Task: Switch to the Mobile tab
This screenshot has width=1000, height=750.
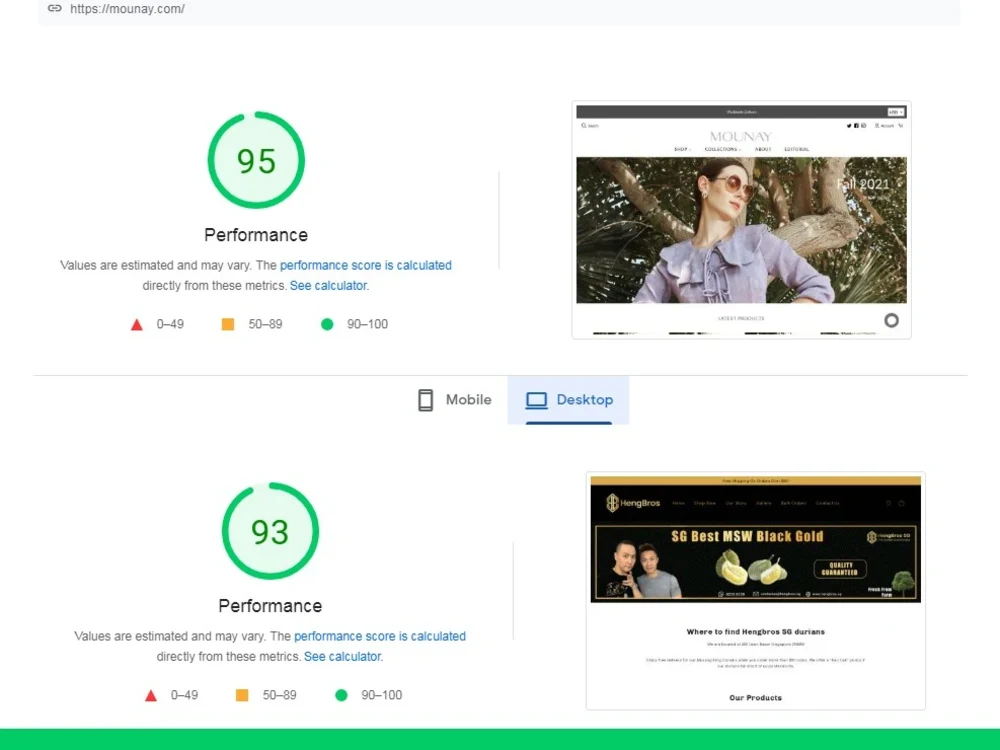Action: [455, 400]
